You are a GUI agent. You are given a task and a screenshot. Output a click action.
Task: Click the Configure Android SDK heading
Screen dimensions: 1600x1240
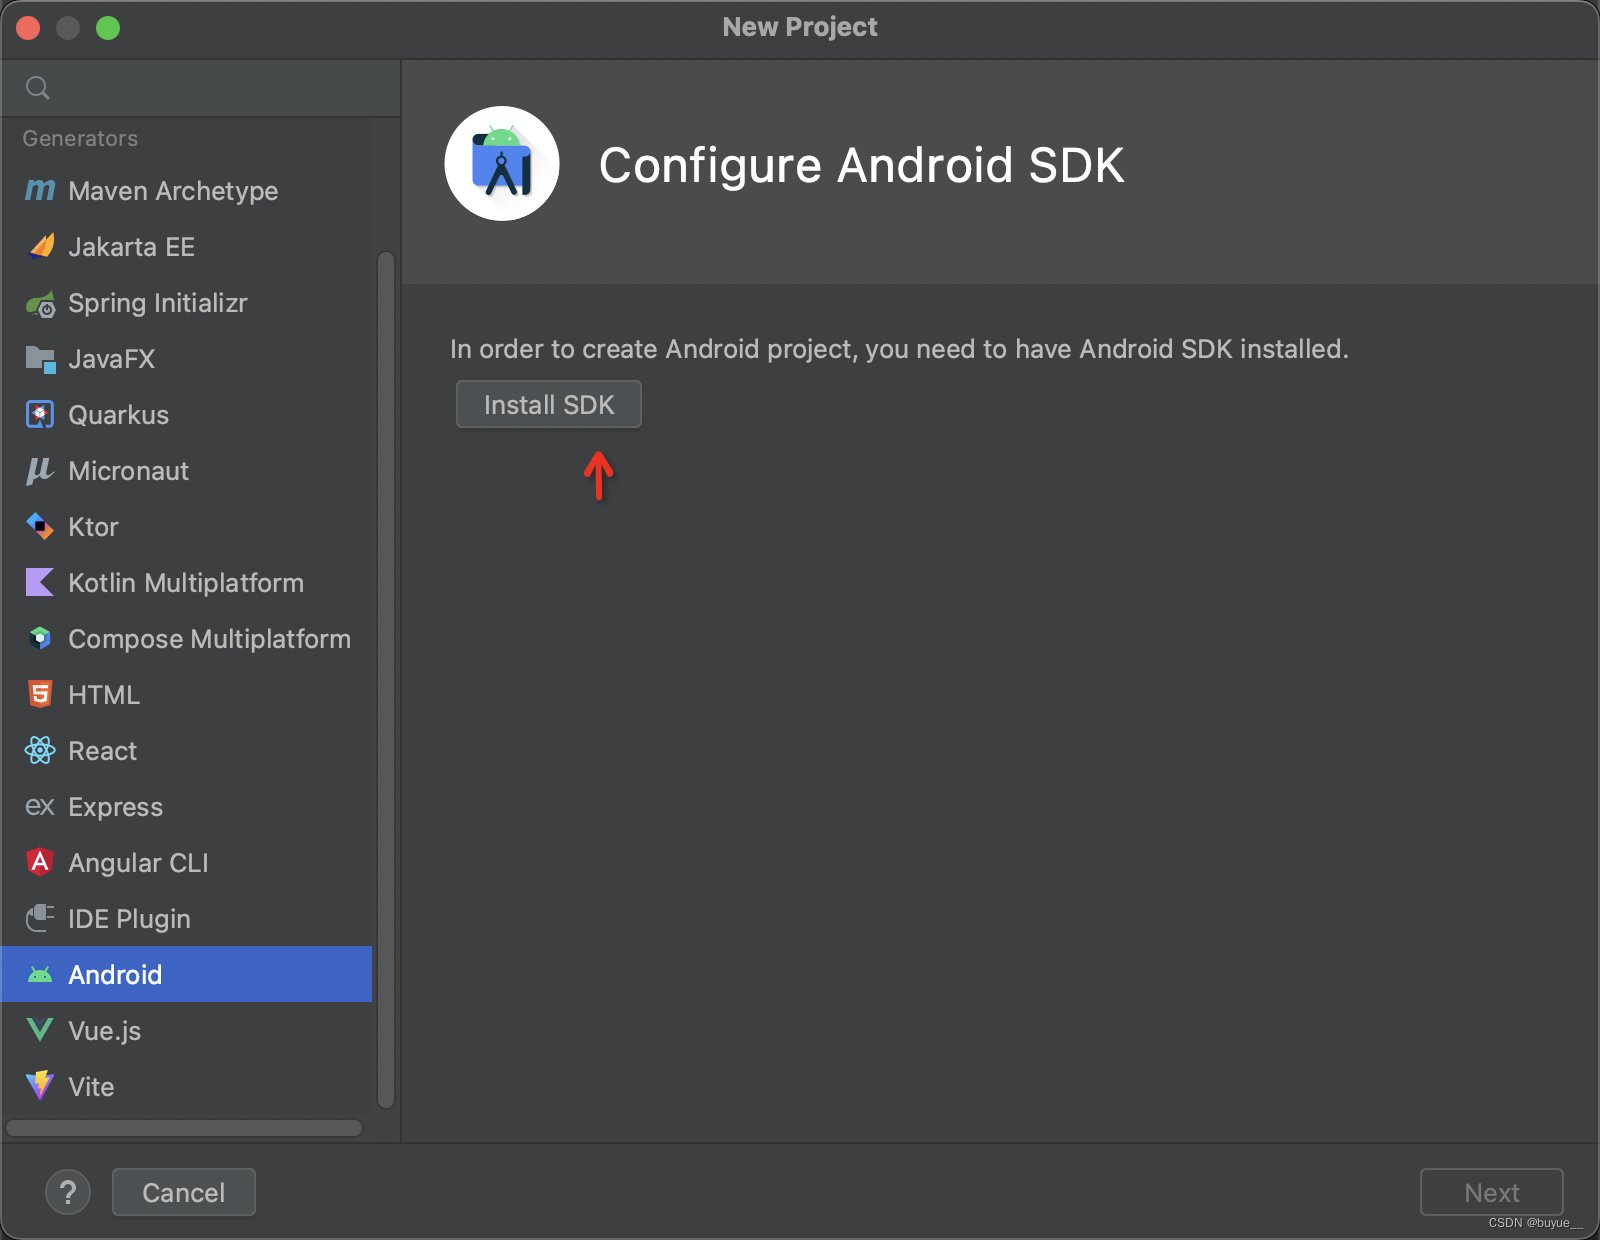tap(862, 165)
